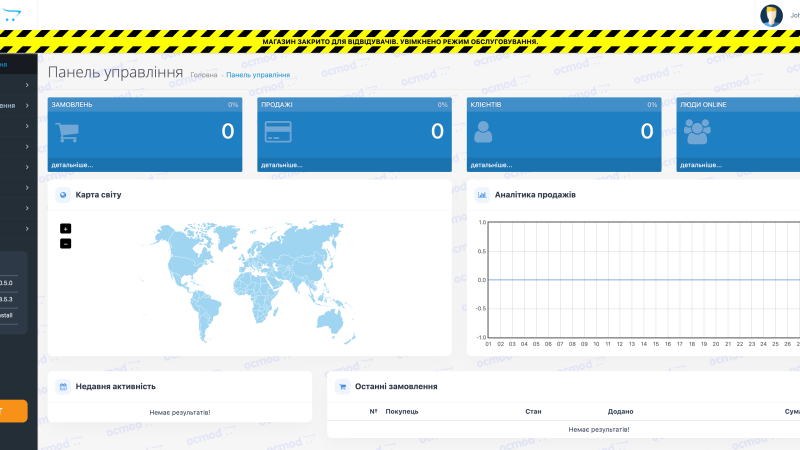The image size is (800, 450).
Task: Go to Головна breadcrumb
Action: (204, 75)
